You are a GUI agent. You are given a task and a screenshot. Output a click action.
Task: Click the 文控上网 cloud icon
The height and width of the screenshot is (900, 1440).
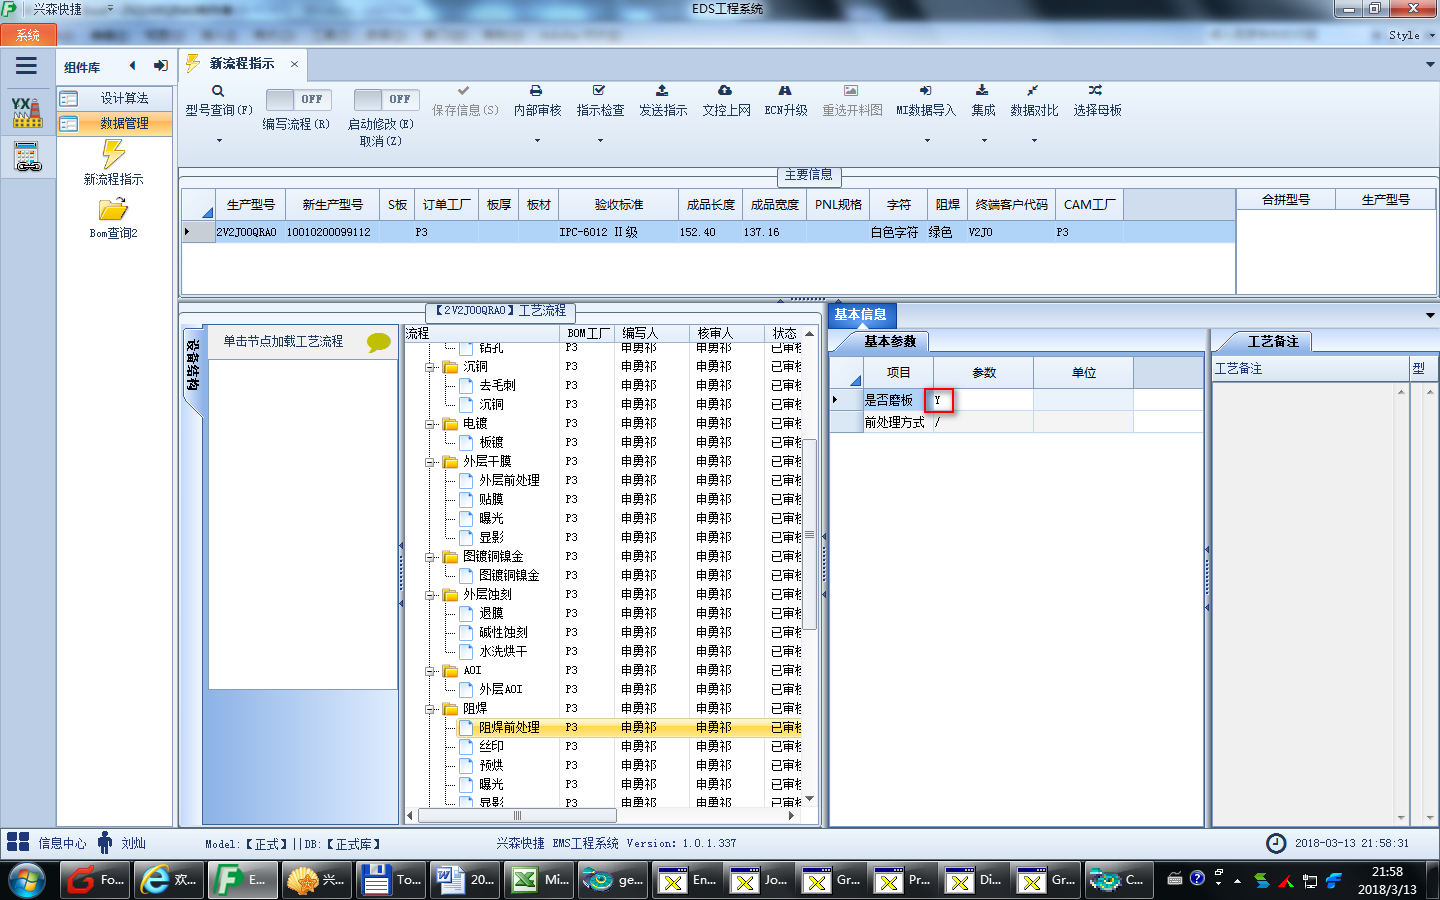pos(725,91)
